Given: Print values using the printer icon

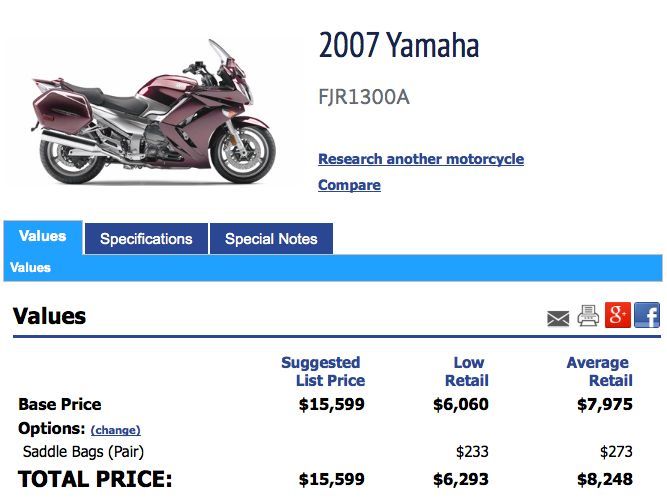Looking at the screenshot, I should (588, 317).
